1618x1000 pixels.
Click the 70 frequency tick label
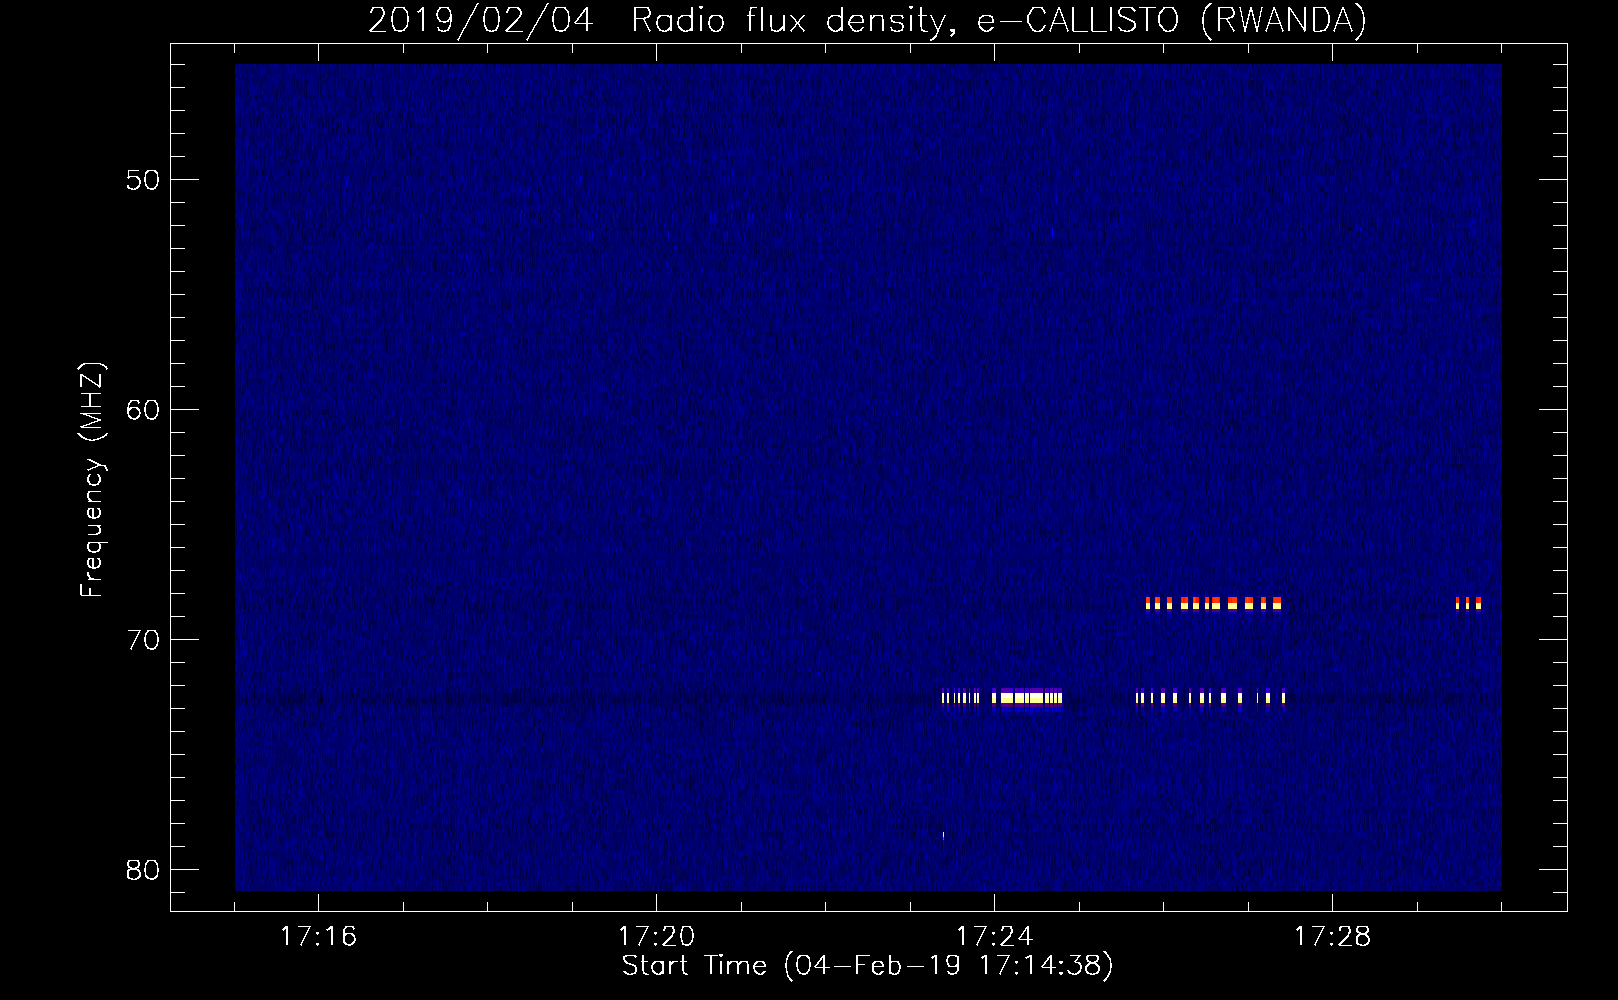coord(143,640)
